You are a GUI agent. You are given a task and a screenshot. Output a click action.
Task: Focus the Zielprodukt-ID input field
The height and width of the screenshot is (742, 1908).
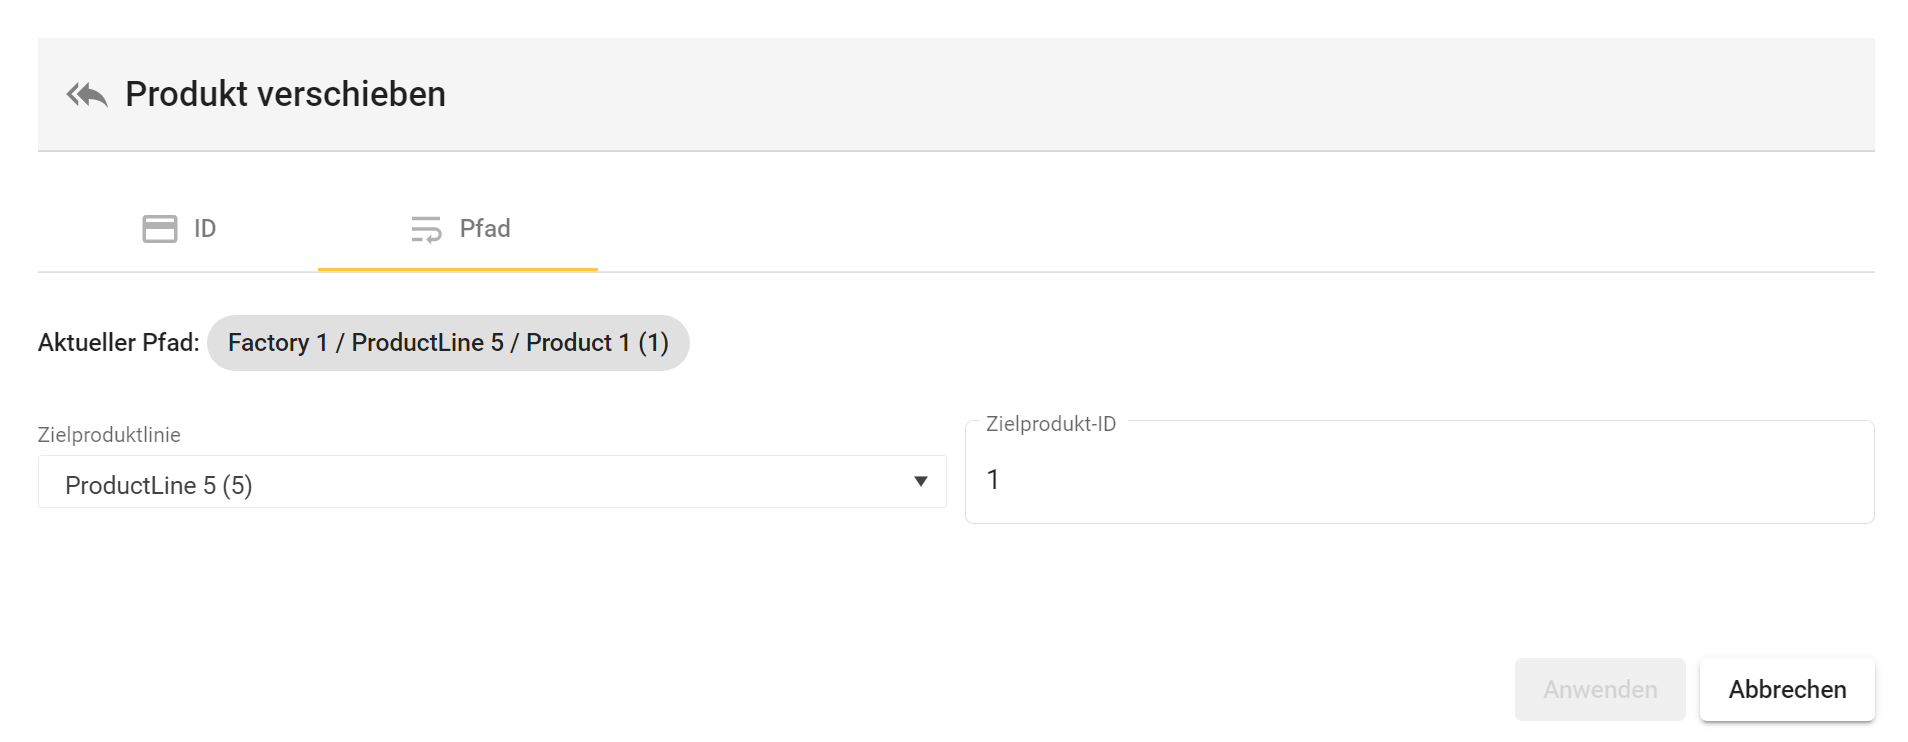pyautogui.click(x=1418, y=480)
